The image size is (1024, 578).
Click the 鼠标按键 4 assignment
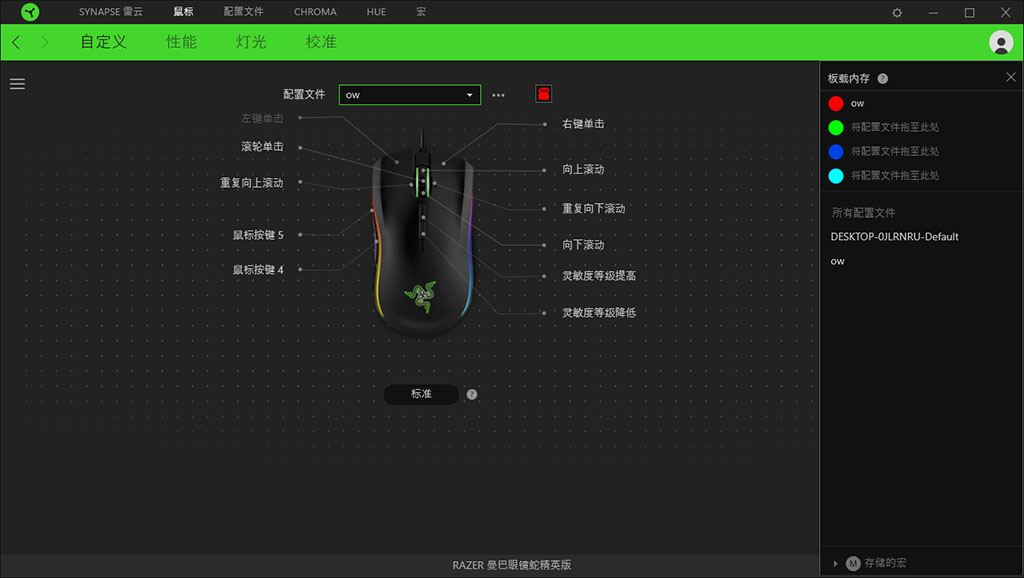pyautogui.click(x=259, y=270)
